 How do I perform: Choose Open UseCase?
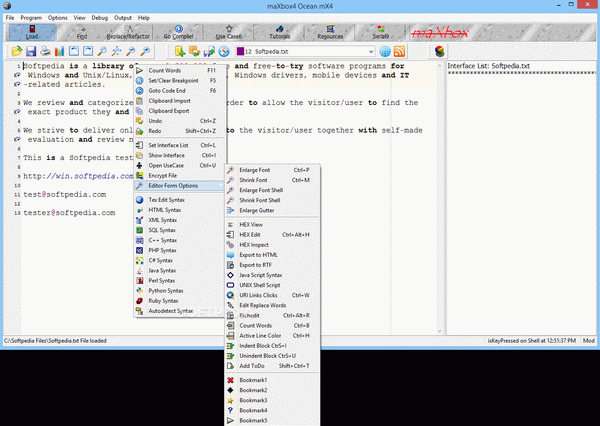pos(180,165)
